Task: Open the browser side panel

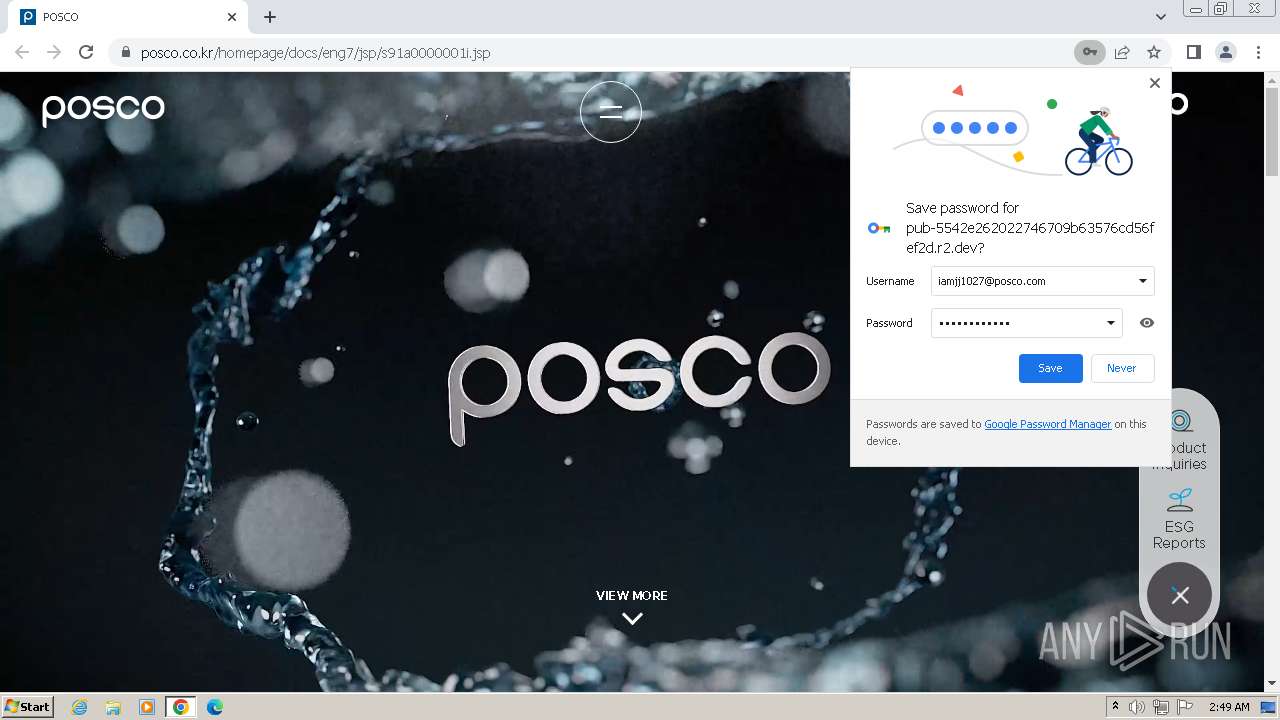Action: click(1193, 52)
